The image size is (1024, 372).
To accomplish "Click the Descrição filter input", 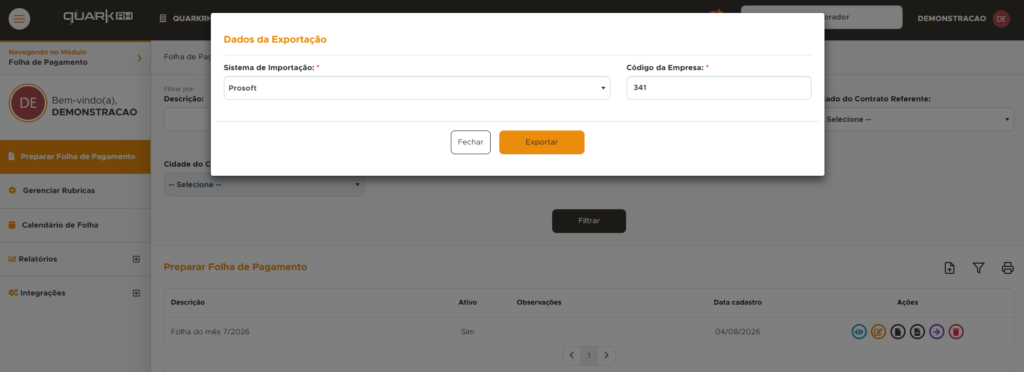I will click(x=187, y=119).
